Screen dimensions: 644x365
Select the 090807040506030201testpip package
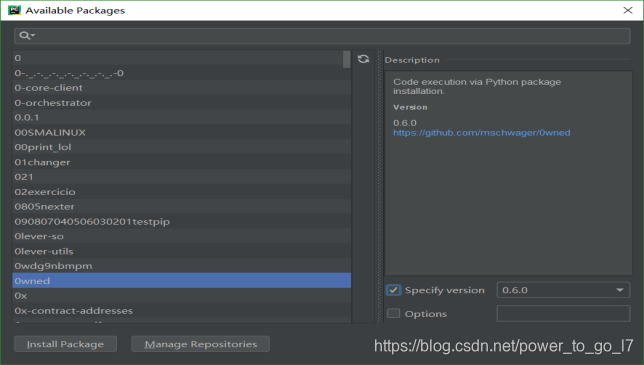(182, 221)
